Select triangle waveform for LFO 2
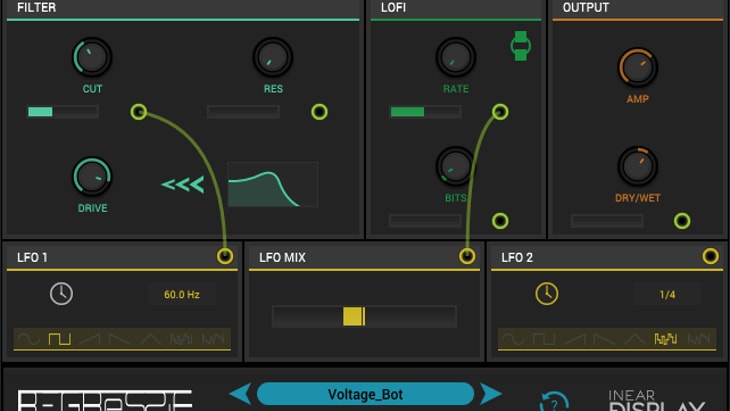Image resolution: width=730 pixels, height=411 pixels. (634, 339)
